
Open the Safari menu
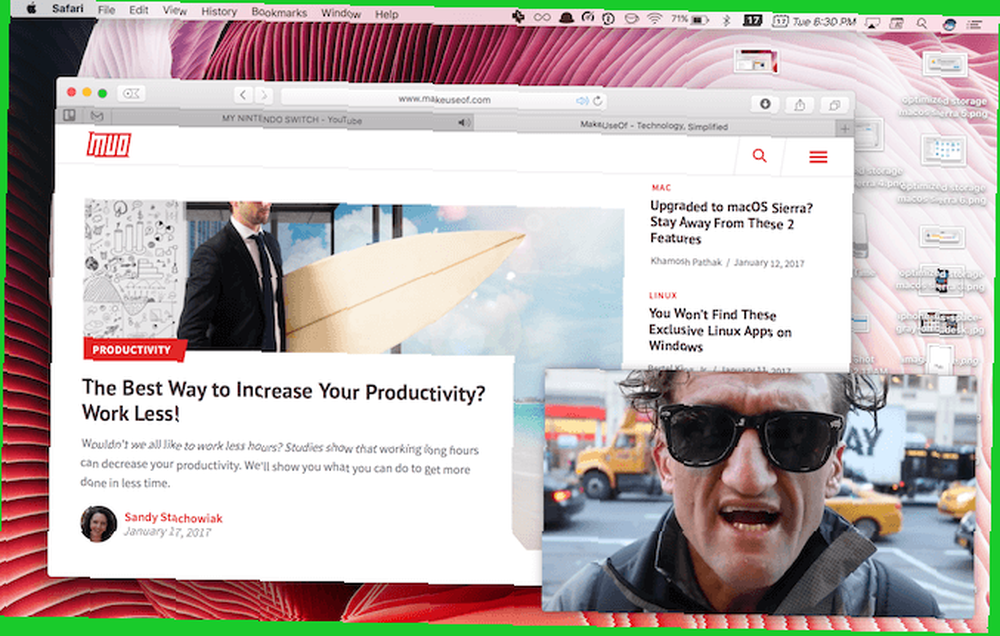pyautogui.click(x=68, y=8)
